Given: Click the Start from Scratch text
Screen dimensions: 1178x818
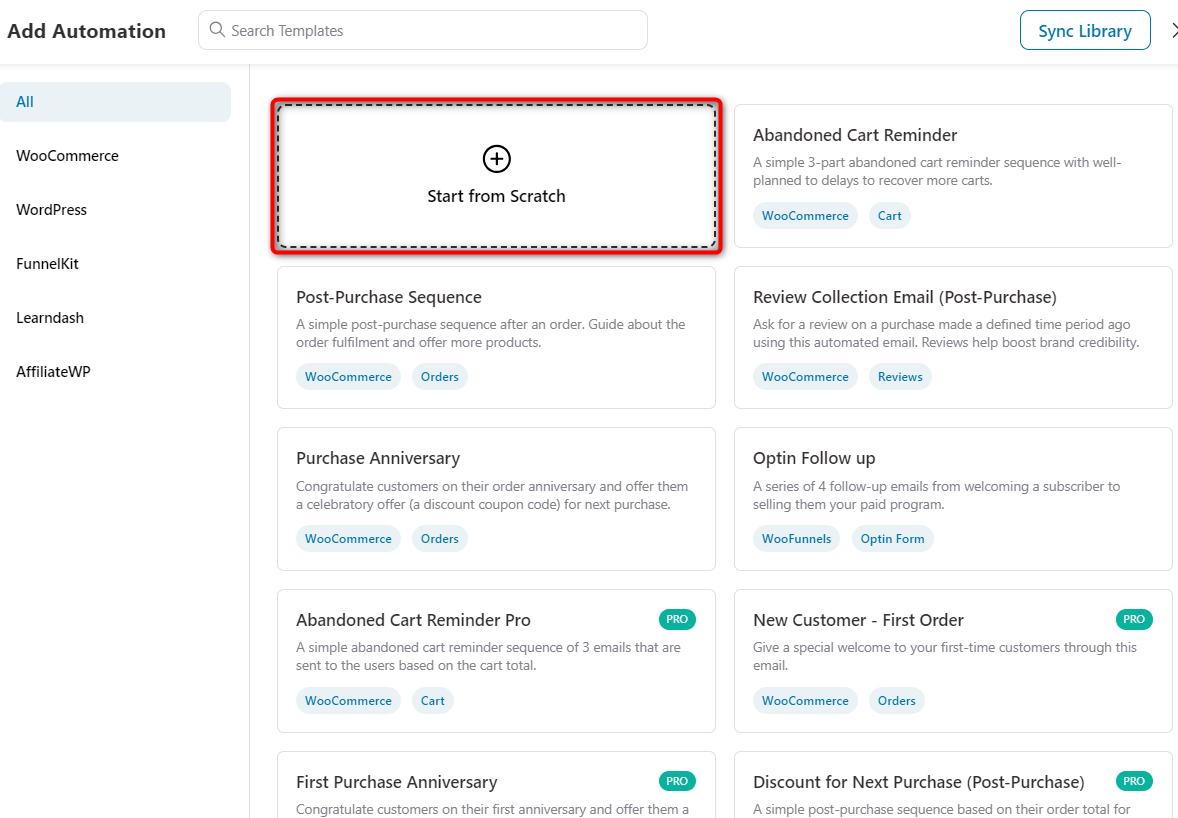Looking at the screenshot, I should 496,196.
